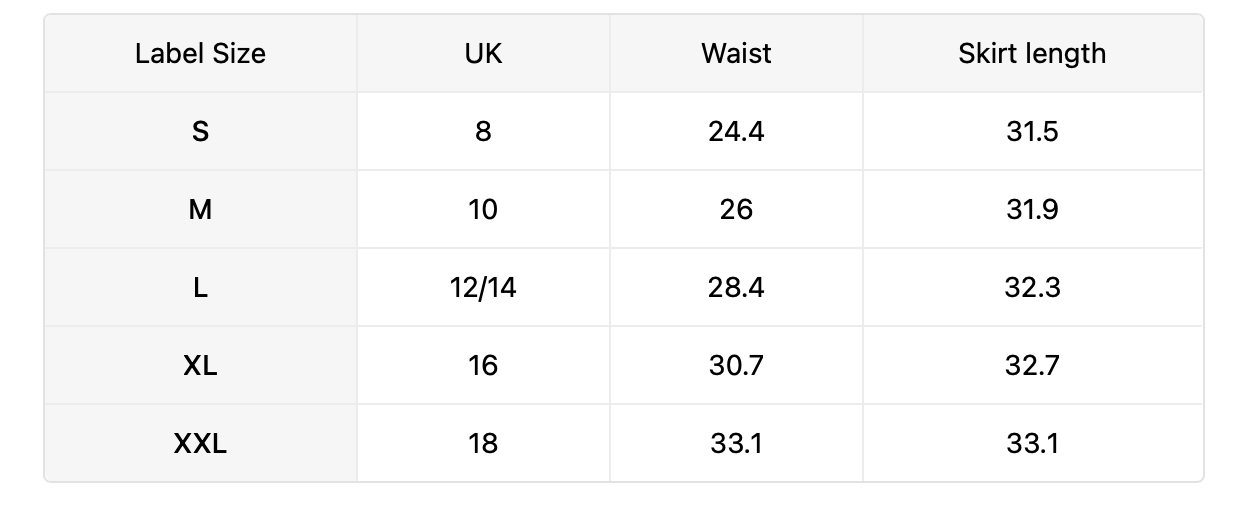This screenshot has width=1234, height=510.
Task: Click skirt length value 31.5
Action: pos(1033,131)
